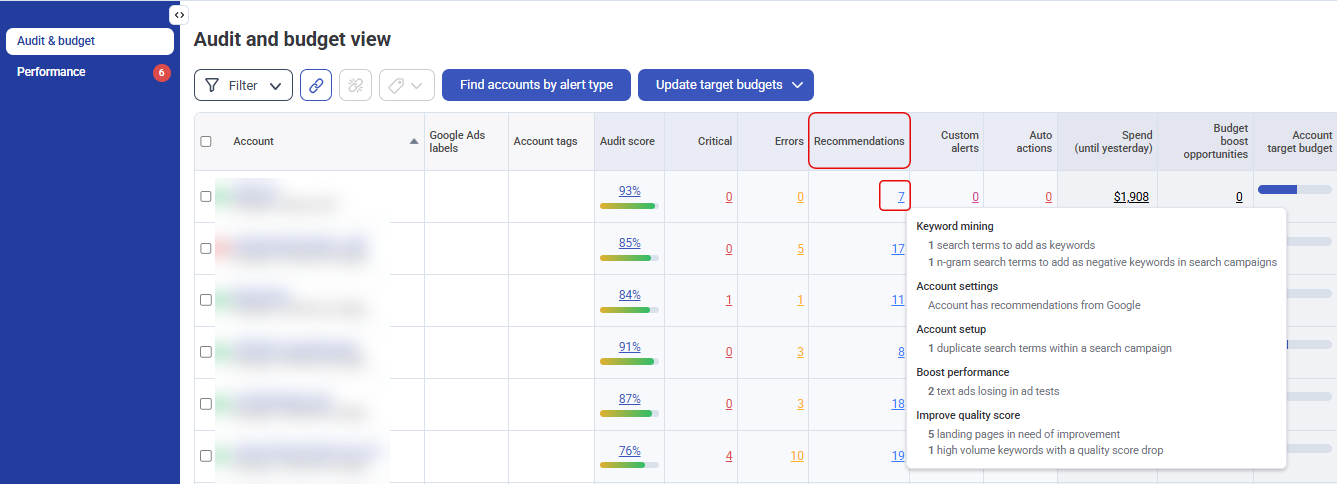Viewport: 1337px width, 484px height.
Task: Open the $1,908 spend value
Action: tap(1130, 197)
